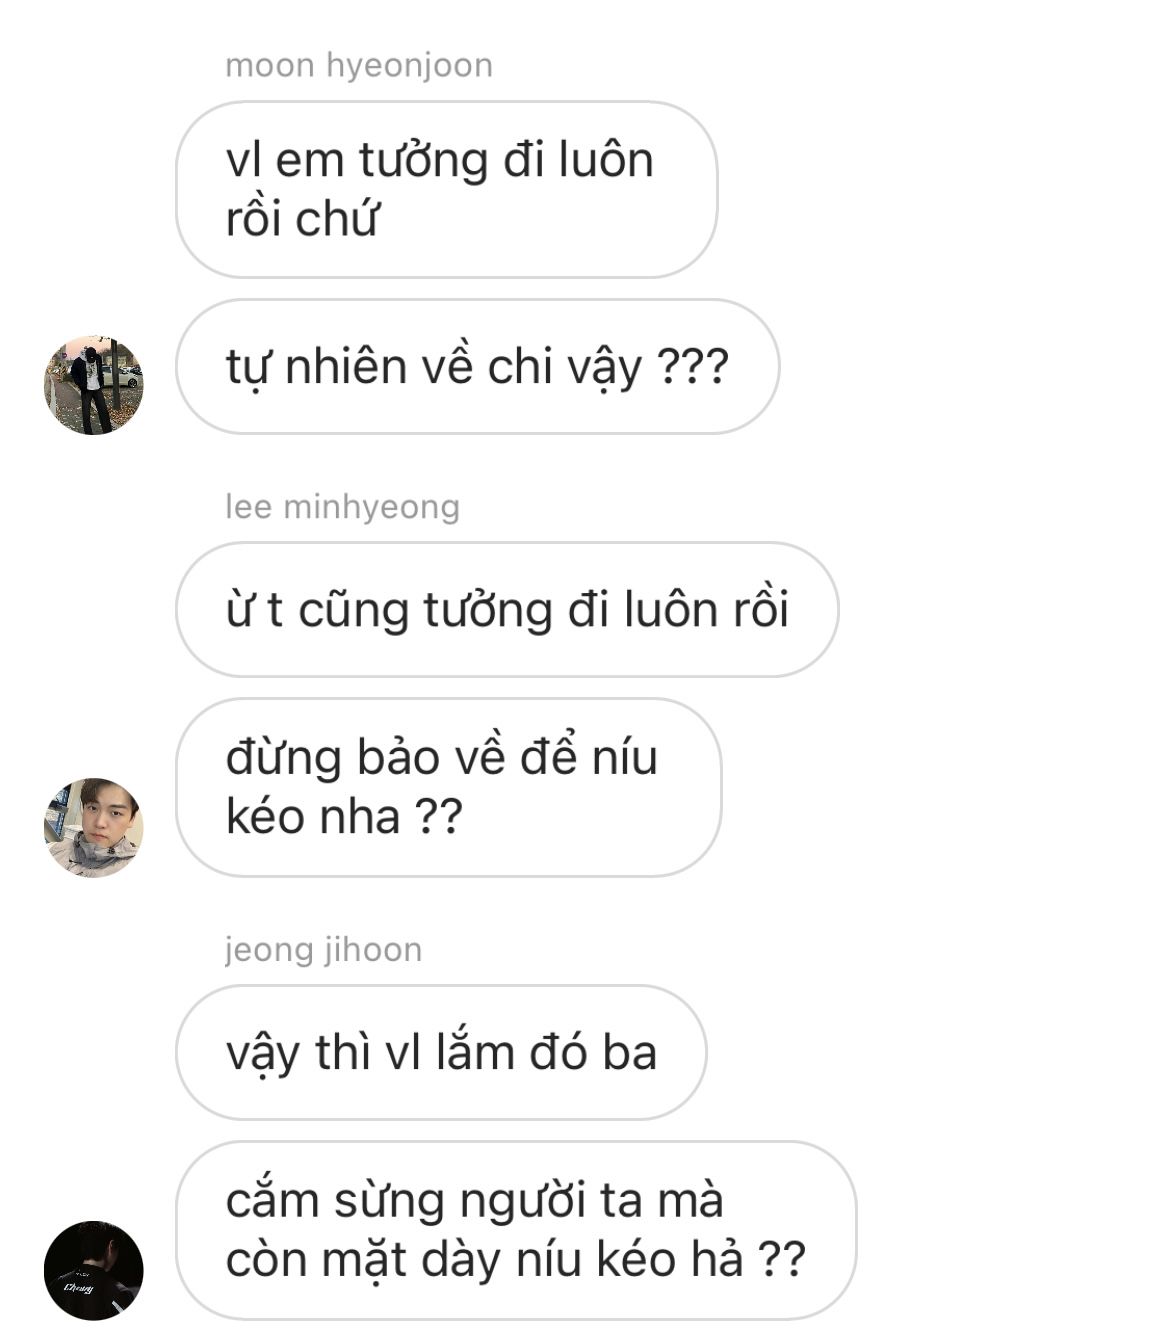Select message 'ừ t cũng tưởng đi luôn rồi'

tap(507, 609)
